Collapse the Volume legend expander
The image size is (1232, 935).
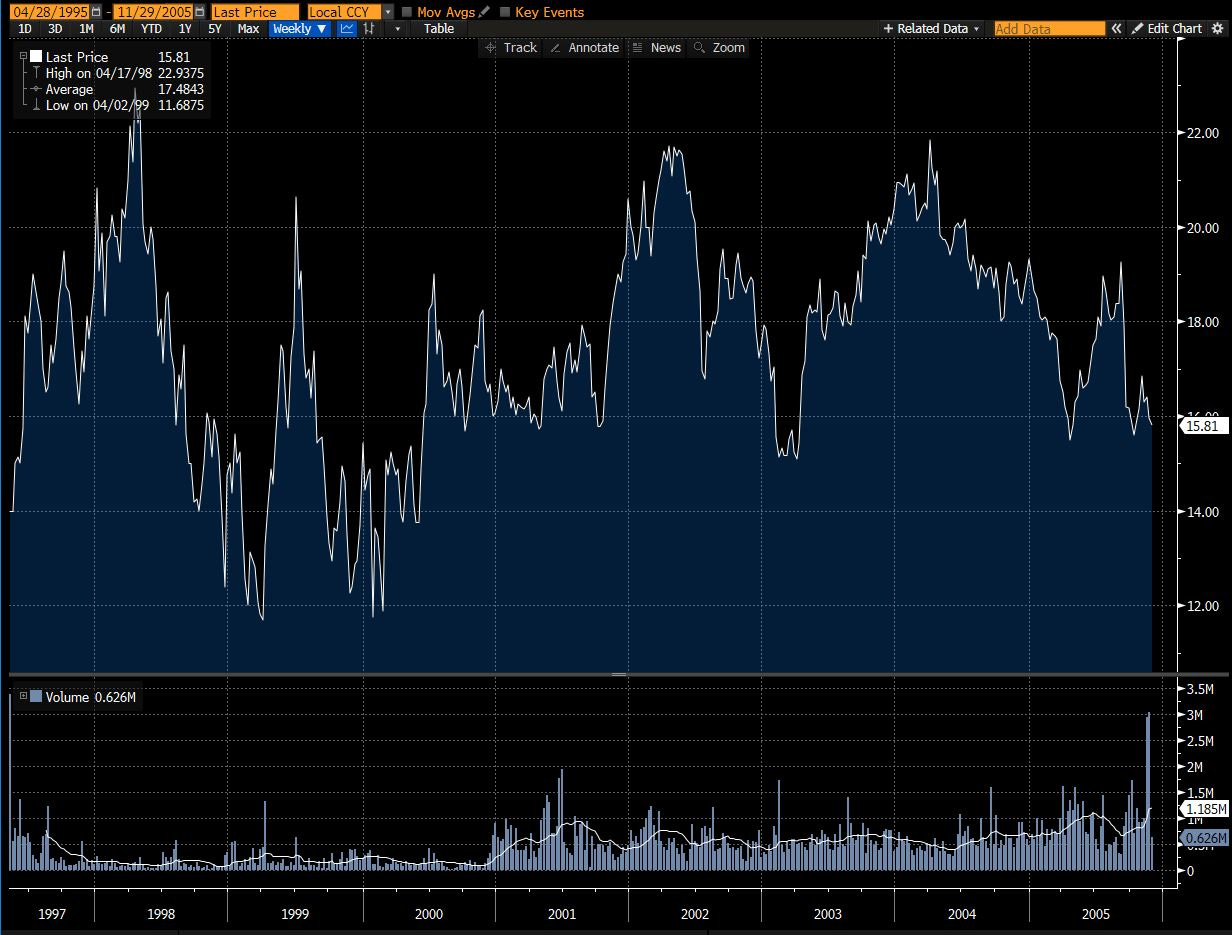click(23, 696)
